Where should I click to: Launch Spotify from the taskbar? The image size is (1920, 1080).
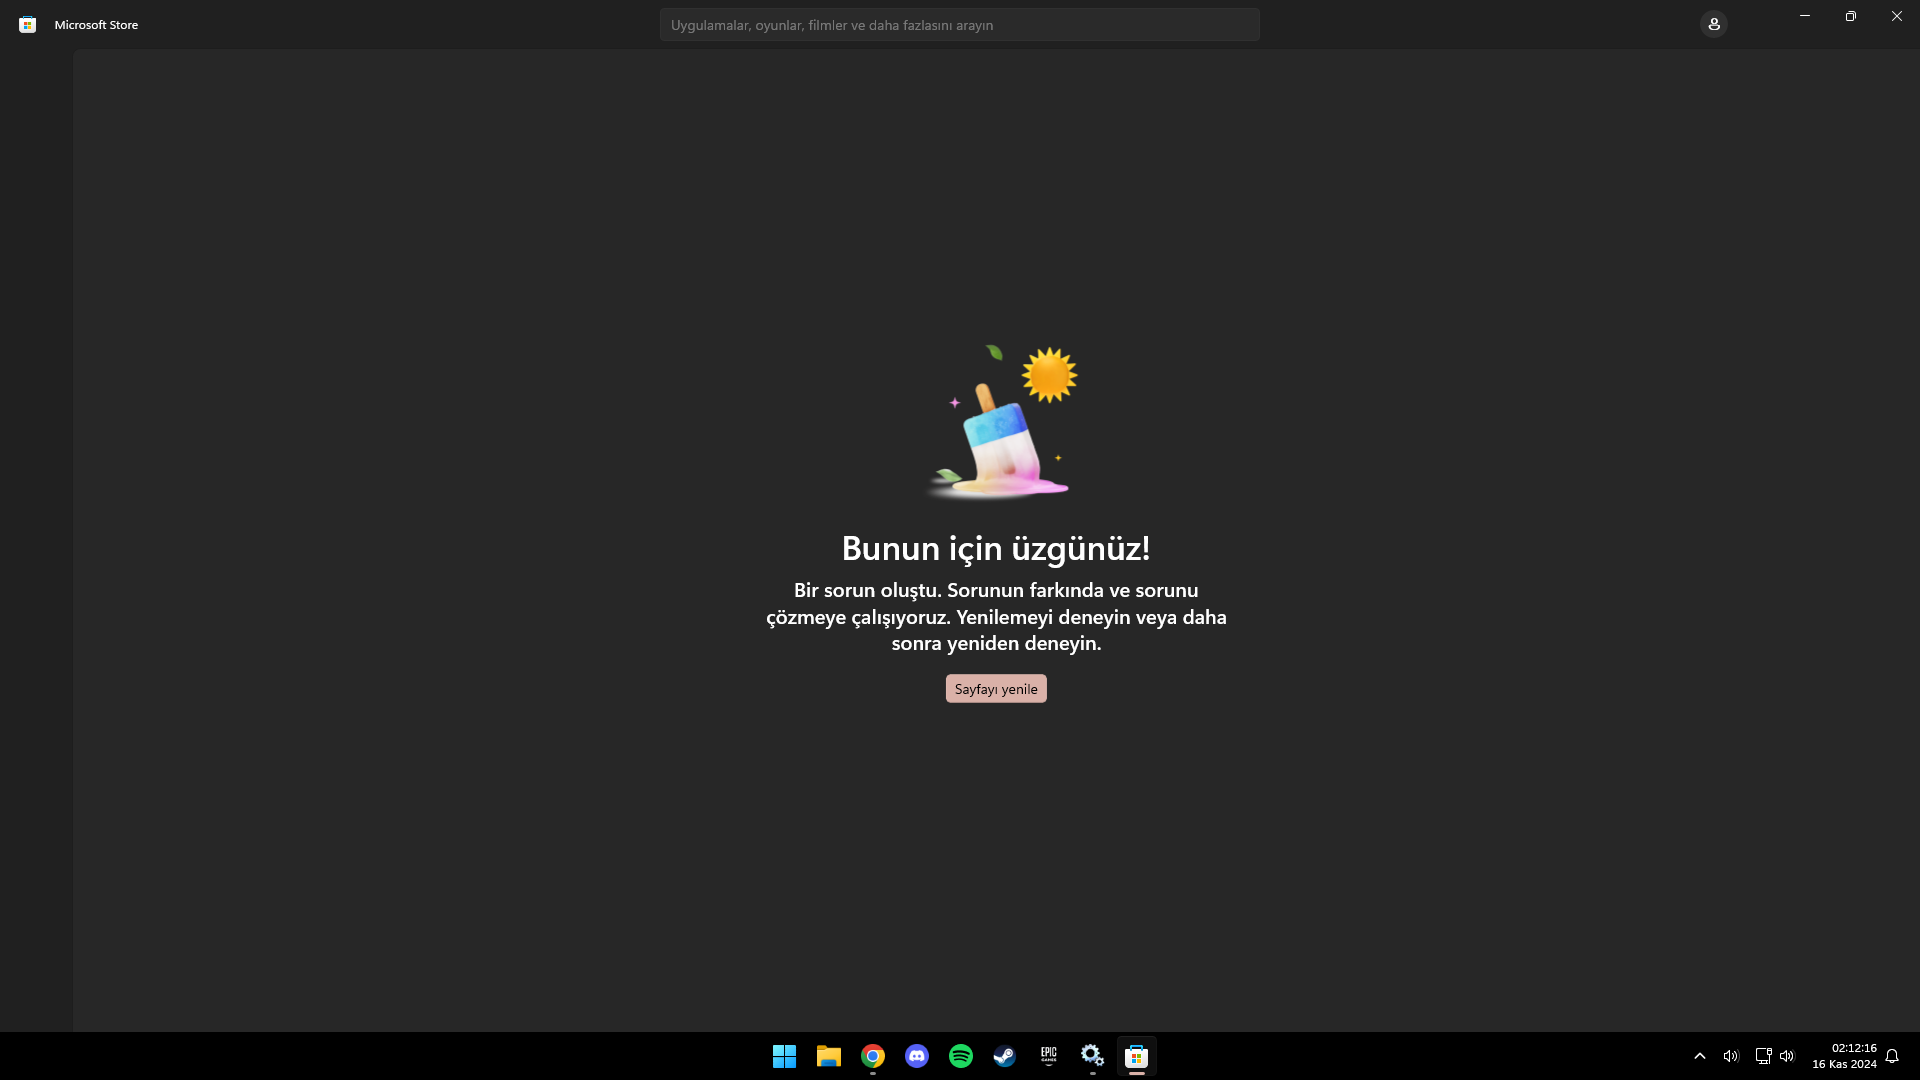coord(960,1056)
